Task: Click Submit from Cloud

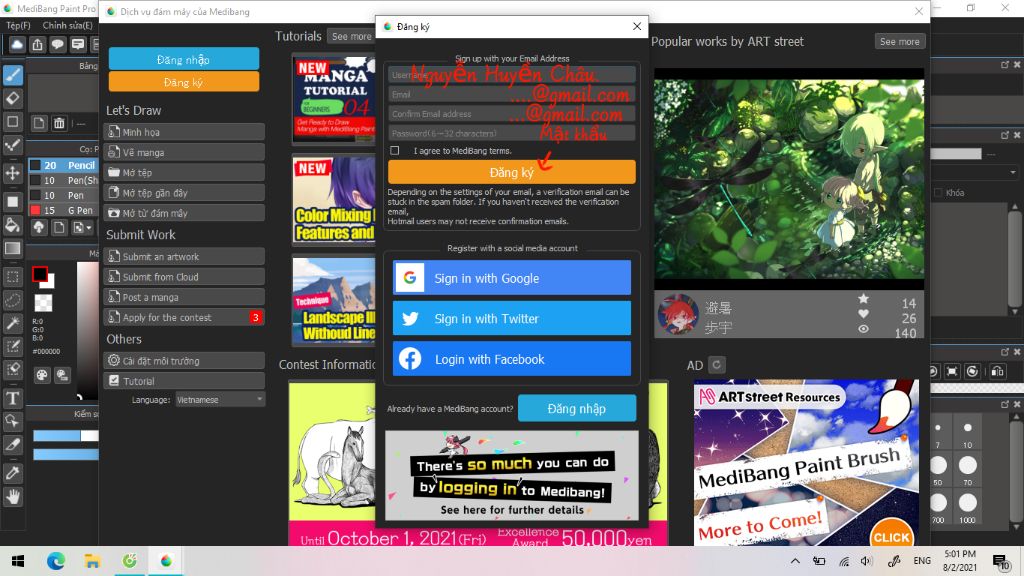Action: [185, 277]
